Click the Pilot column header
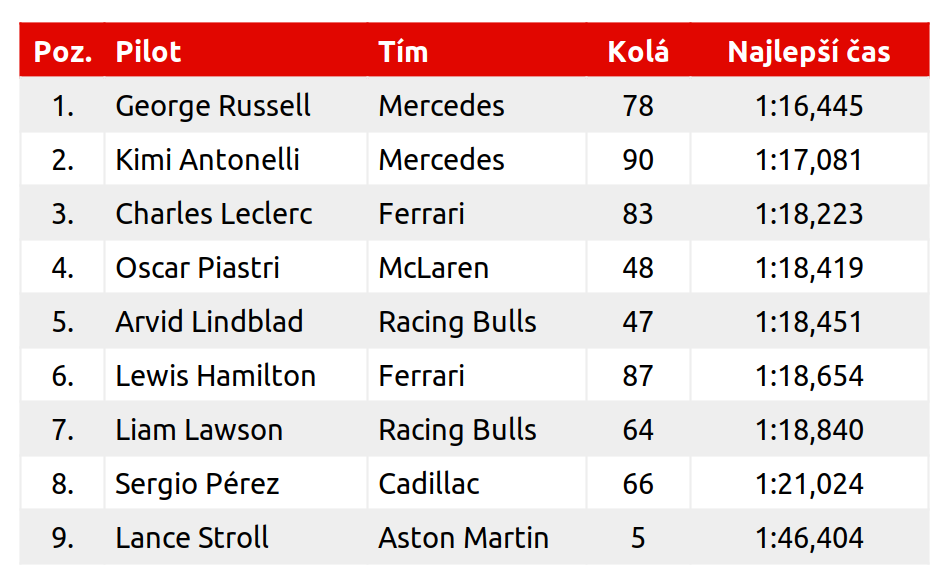 (x=148, y=52)
